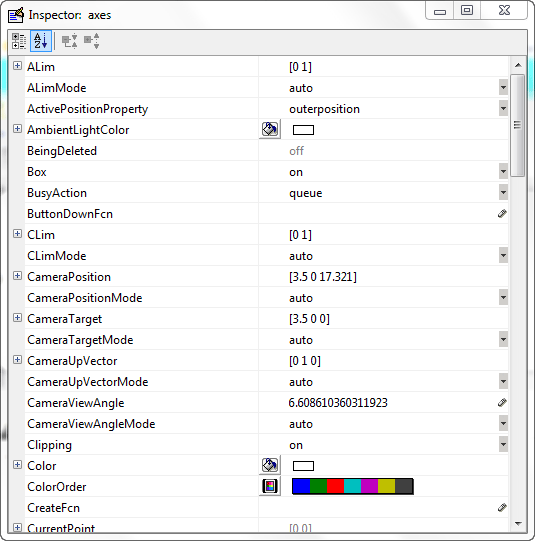Select the alphabetical A-Z sort icon
Image resolution: width=535 pixels, height=541 pixels.
click(x=41, y=41)
